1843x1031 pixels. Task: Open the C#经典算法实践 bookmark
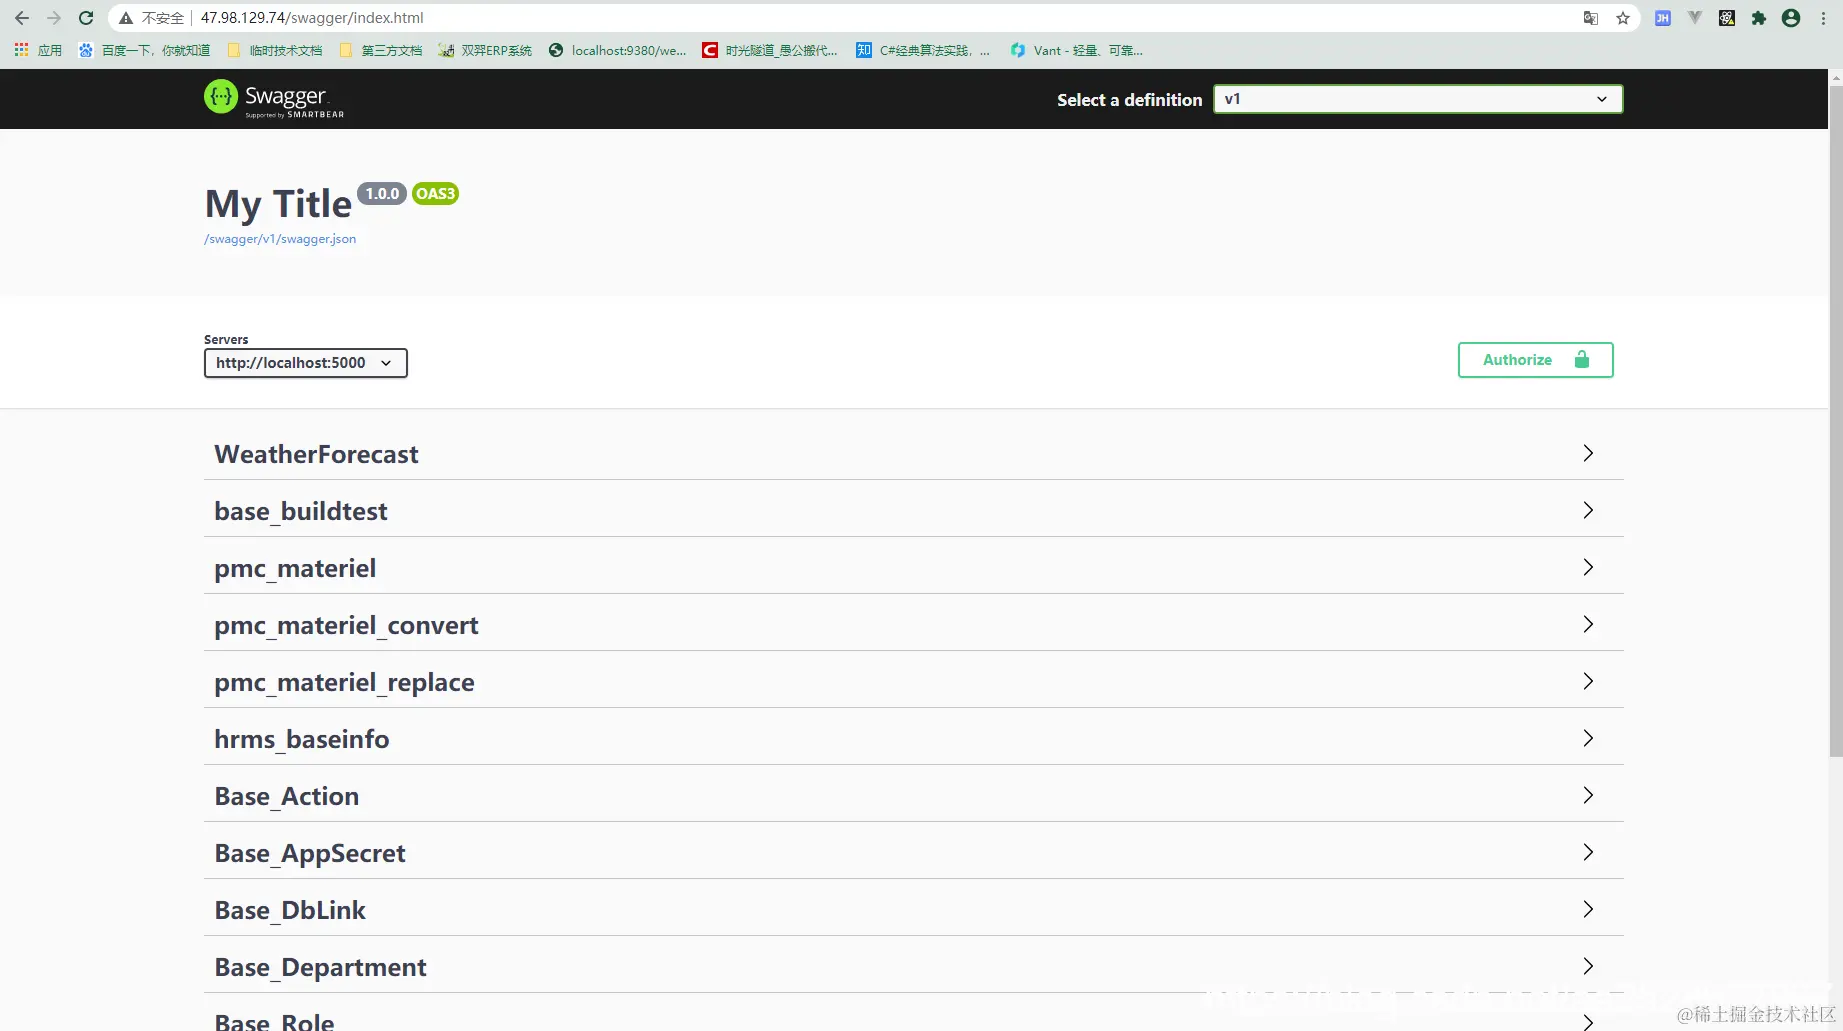[923, 50]
